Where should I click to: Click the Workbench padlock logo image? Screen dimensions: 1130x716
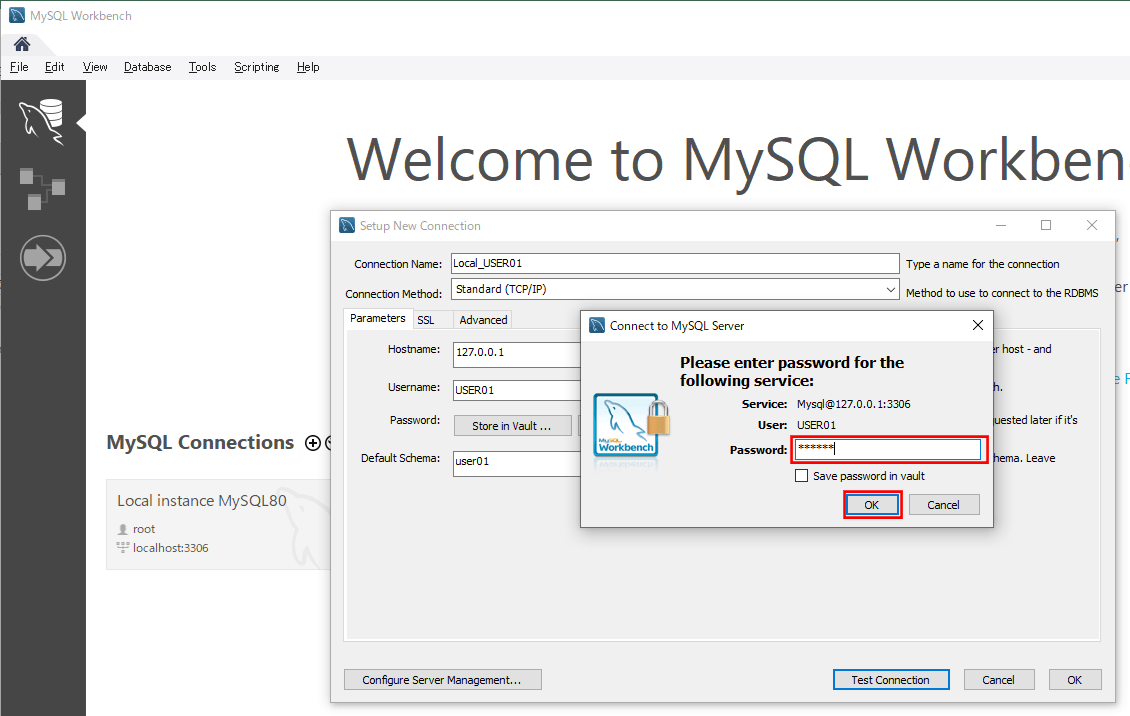tap(630, 426)
